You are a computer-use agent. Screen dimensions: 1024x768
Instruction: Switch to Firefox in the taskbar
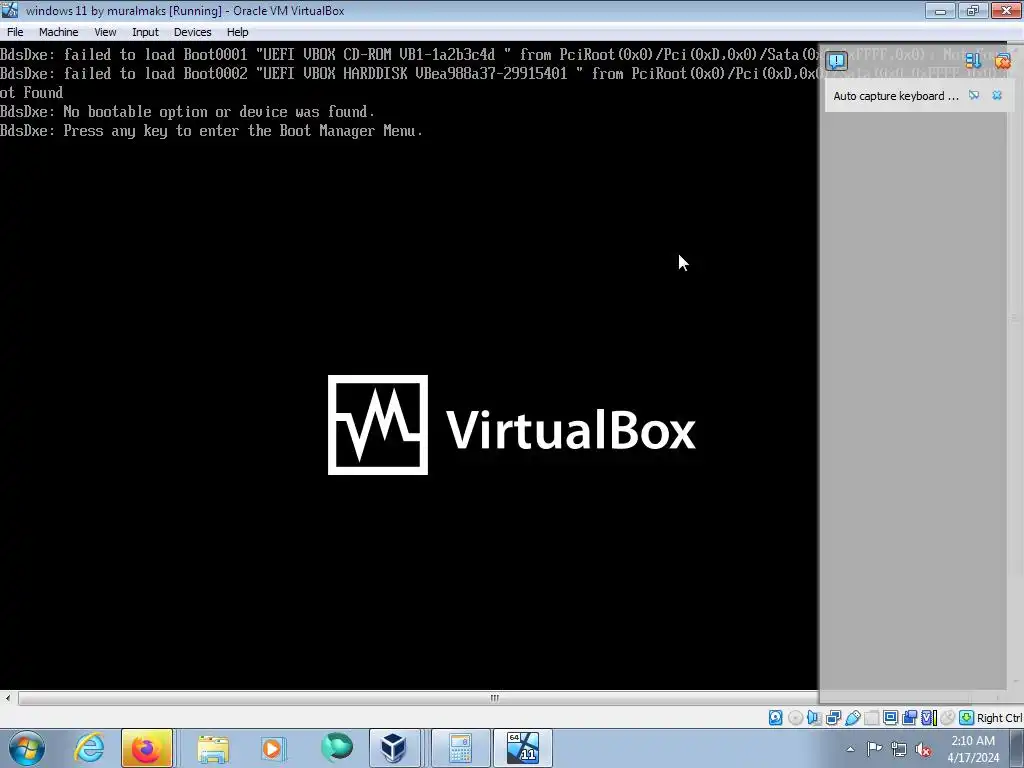pos(146,748)
